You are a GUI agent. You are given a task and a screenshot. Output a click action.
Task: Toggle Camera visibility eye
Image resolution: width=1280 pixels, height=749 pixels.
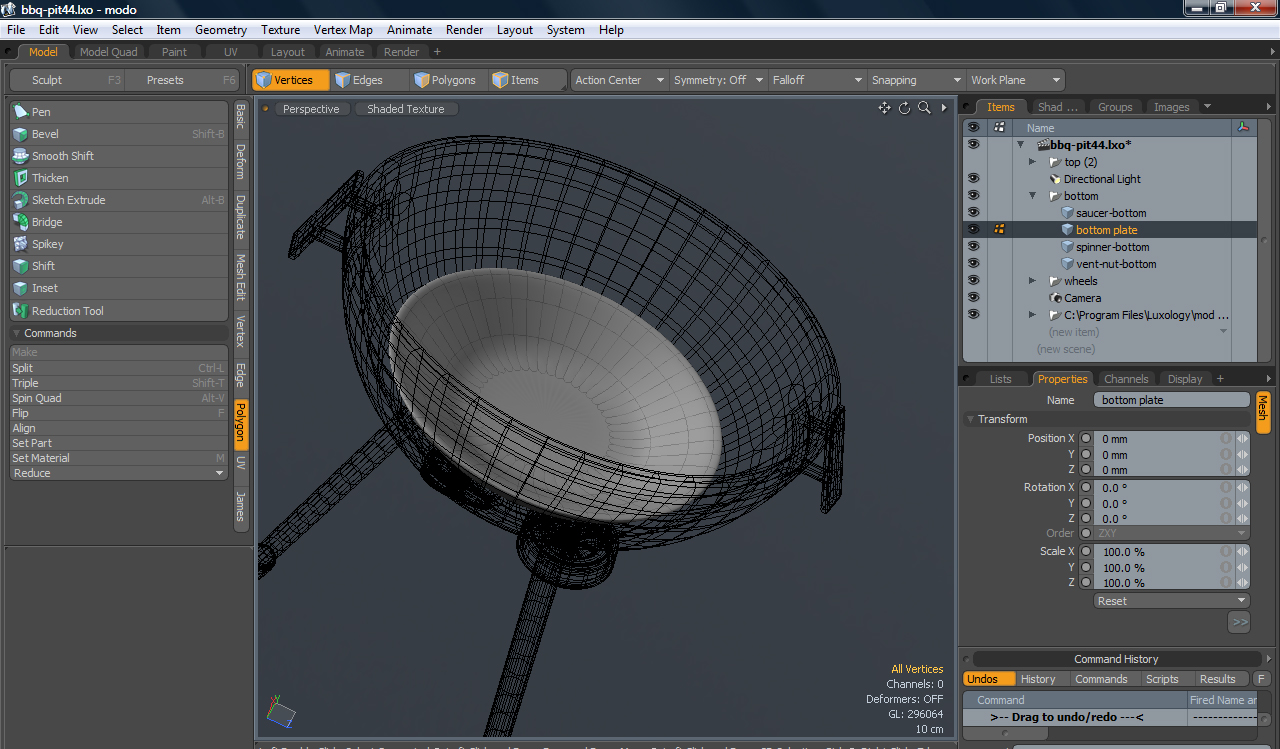point(974,298)
